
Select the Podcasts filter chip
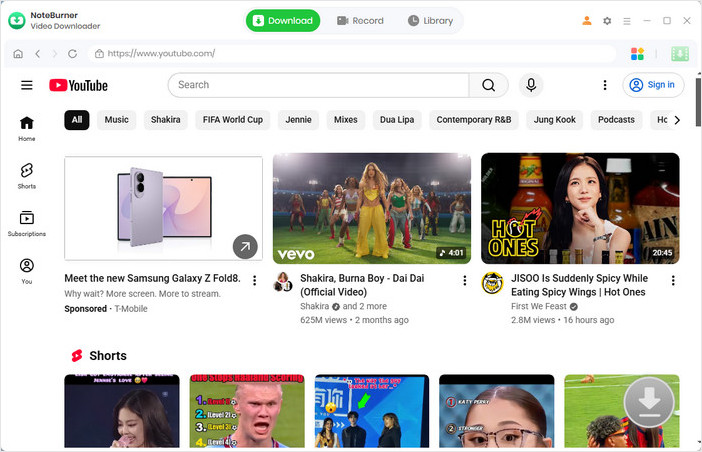[x=616, y=120]
